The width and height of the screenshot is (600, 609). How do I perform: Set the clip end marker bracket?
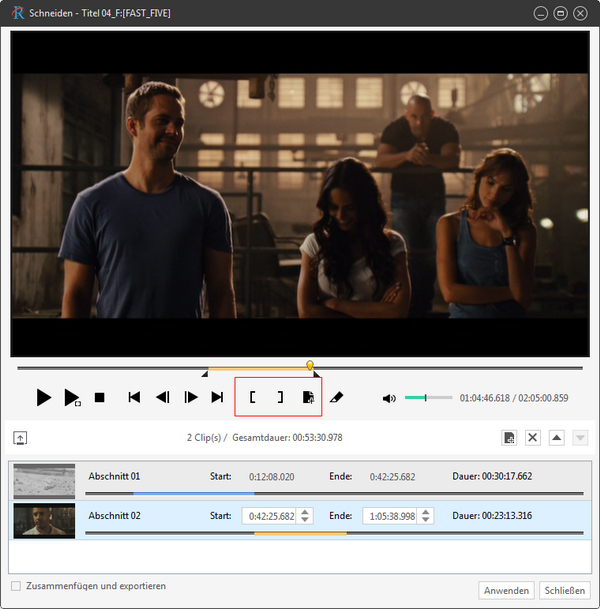coord(280,397)
